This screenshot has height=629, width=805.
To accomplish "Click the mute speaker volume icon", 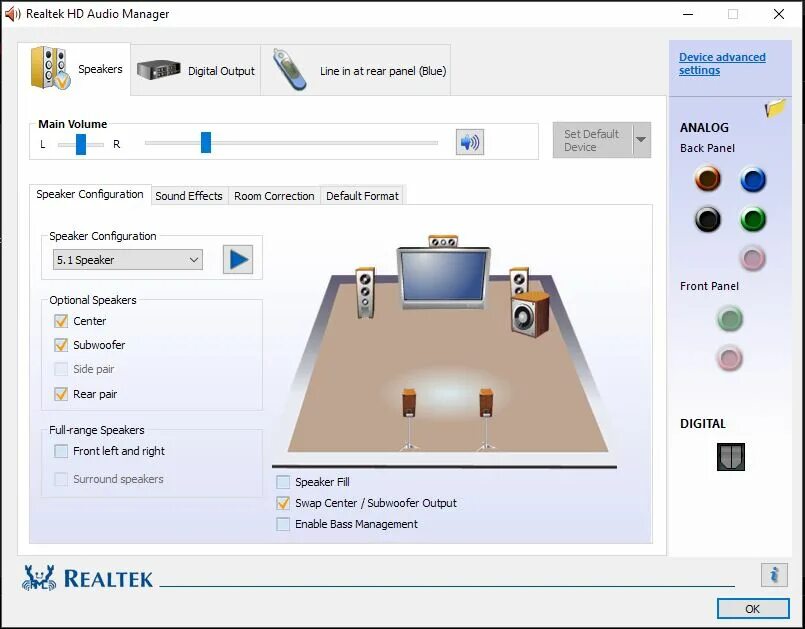I will [470, 142].
